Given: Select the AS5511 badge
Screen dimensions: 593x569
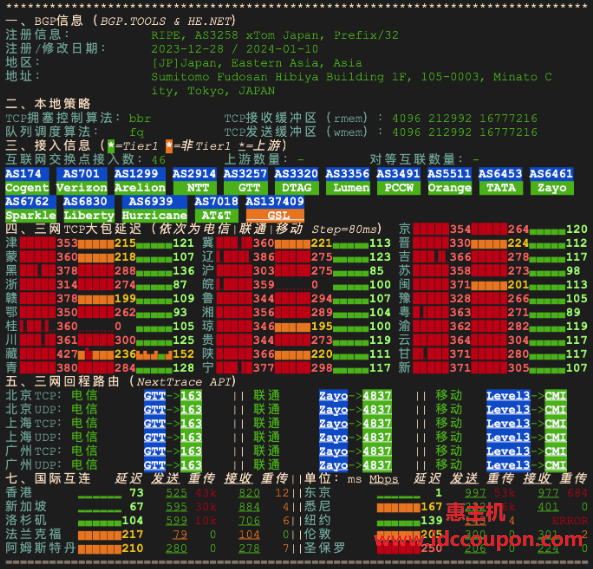Looking at the screenshot, I should coord(449,174).
